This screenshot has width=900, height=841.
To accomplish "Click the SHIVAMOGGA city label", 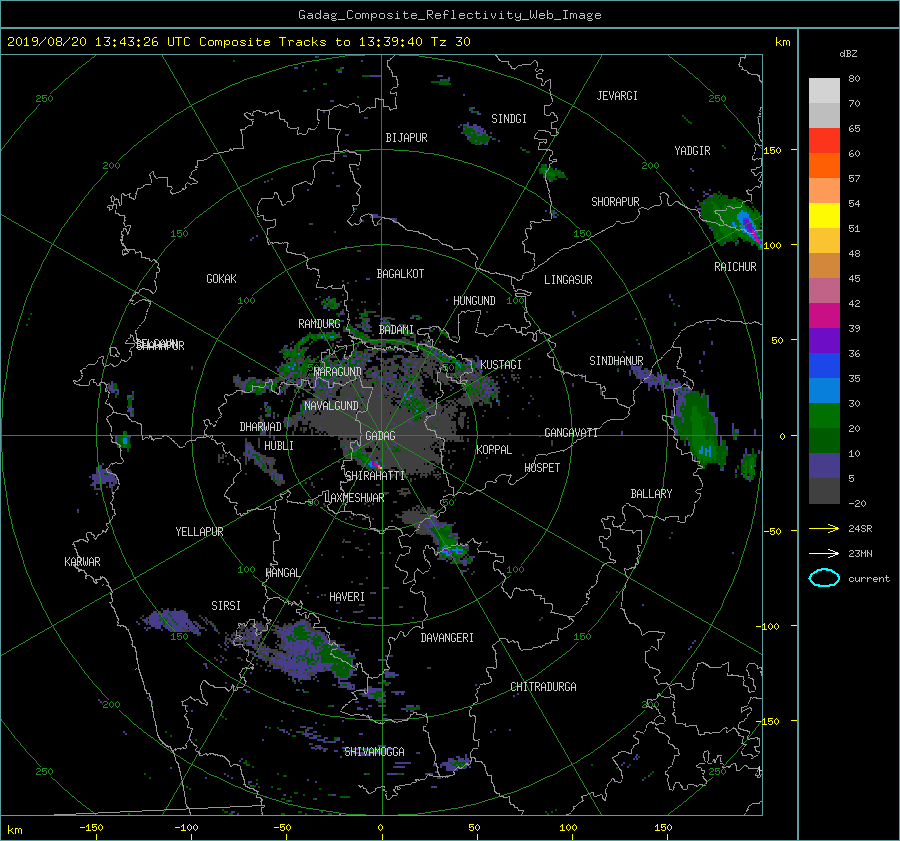I will [374, 752].
